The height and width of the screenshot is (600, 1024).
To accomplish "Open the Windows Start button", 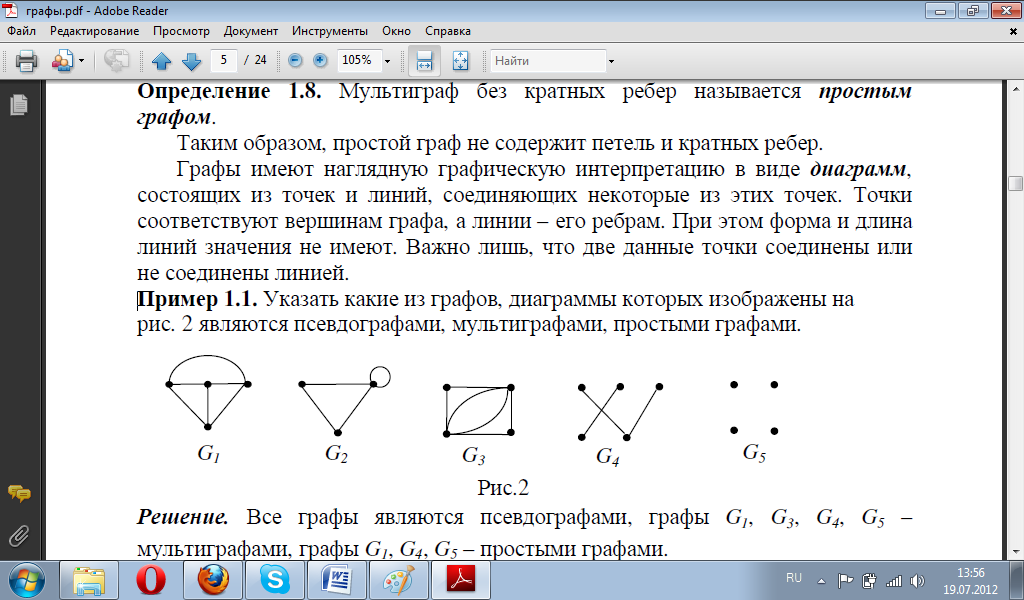I will coord(27,580).
